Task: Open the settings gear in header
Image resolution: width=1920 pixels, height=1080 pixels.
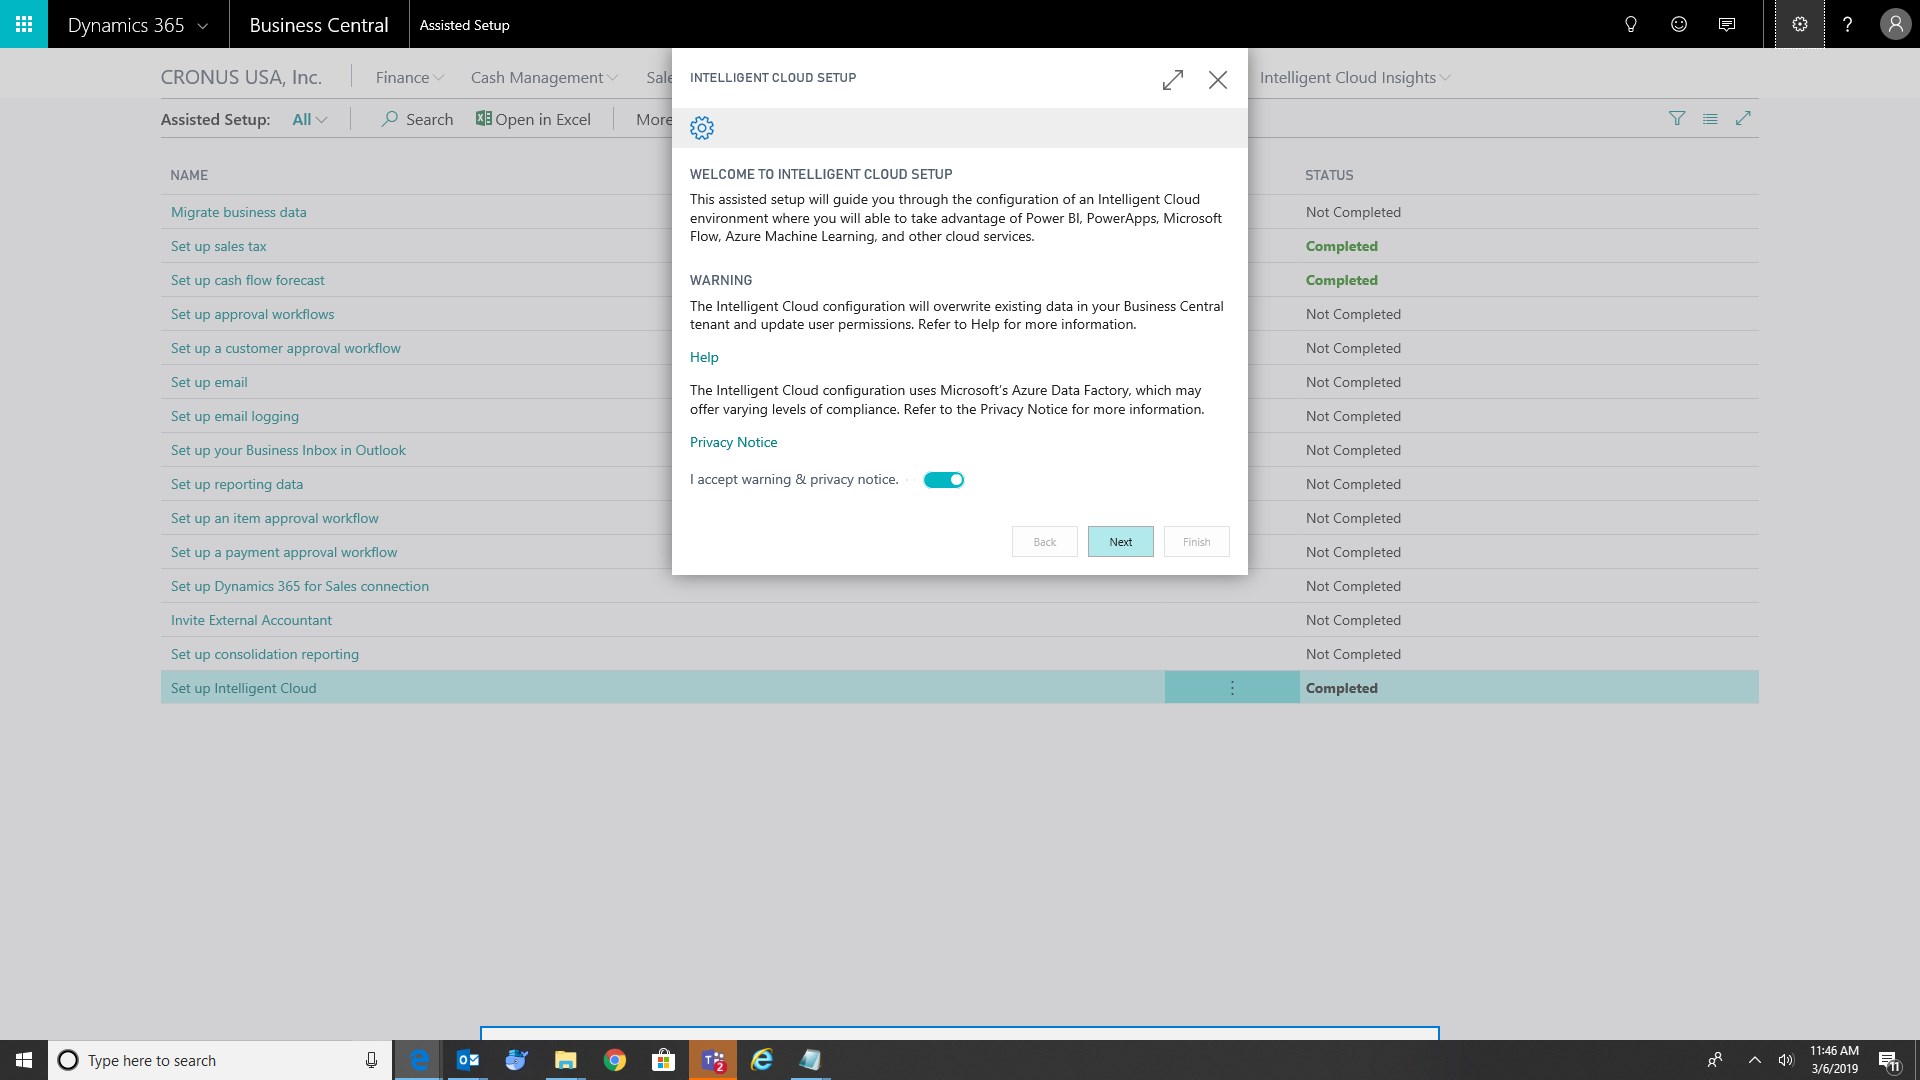Action: (x=1800, y=25)
